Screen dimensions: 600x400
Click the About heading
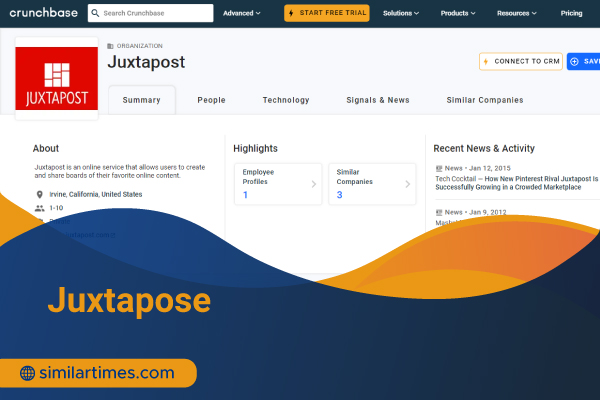[x=46, y=149]
